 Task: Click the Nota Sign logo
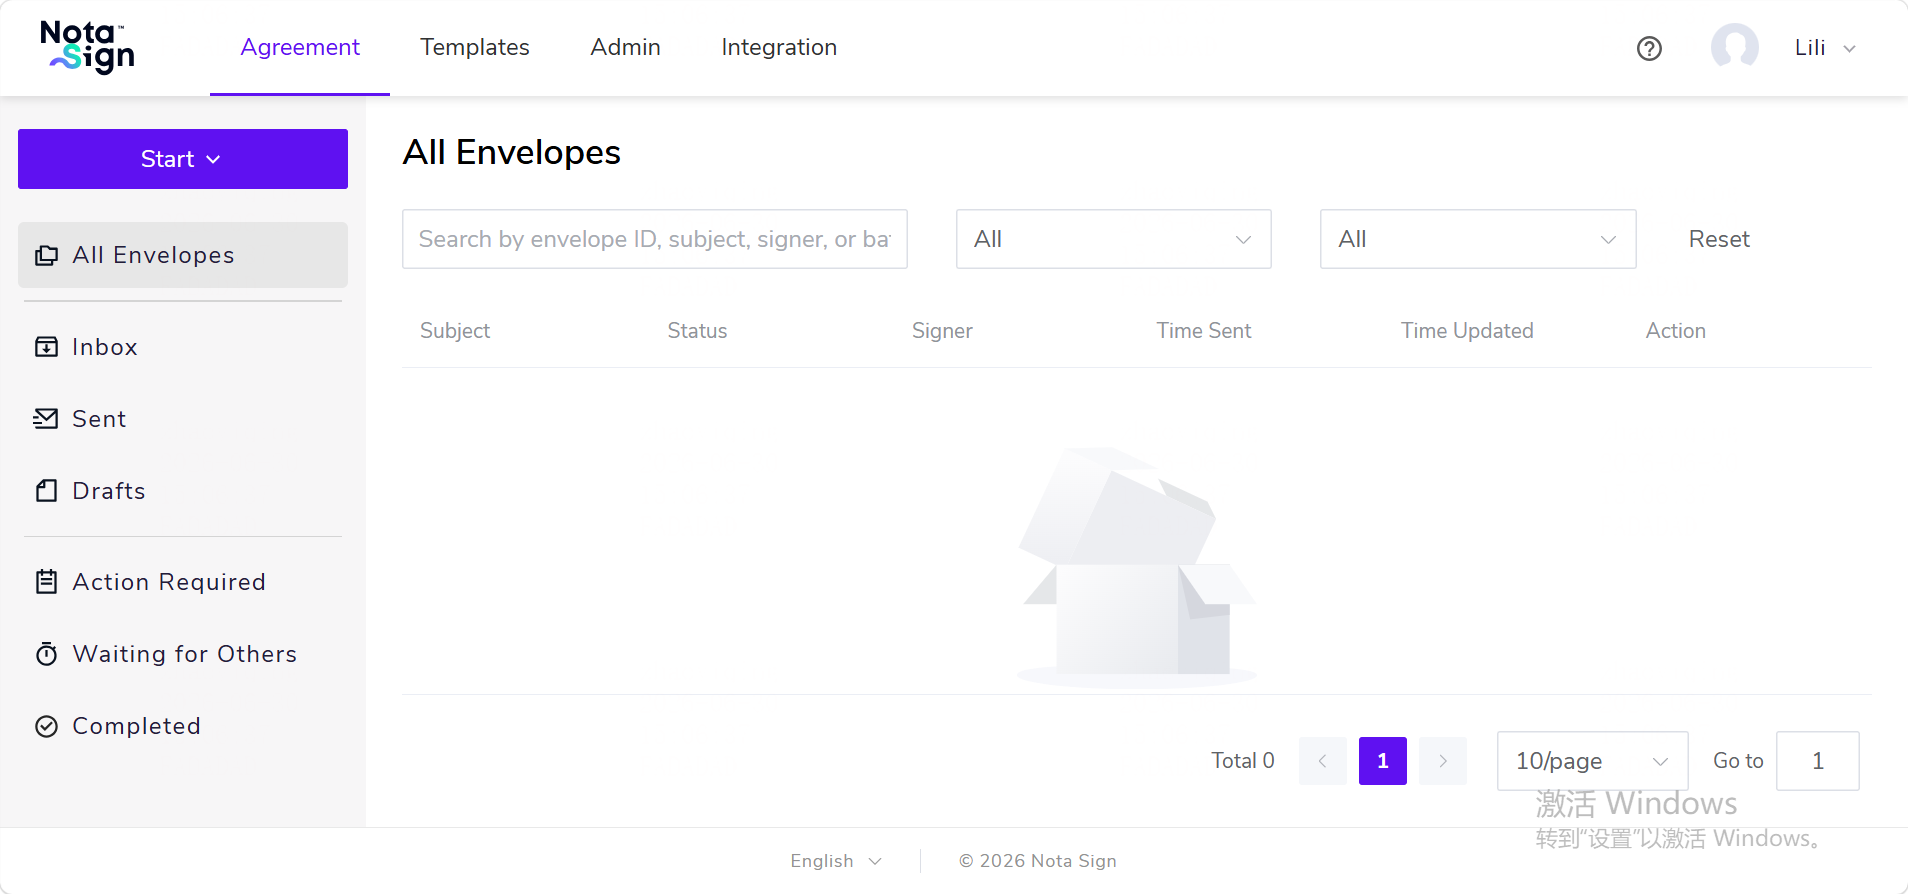[87, 47]
